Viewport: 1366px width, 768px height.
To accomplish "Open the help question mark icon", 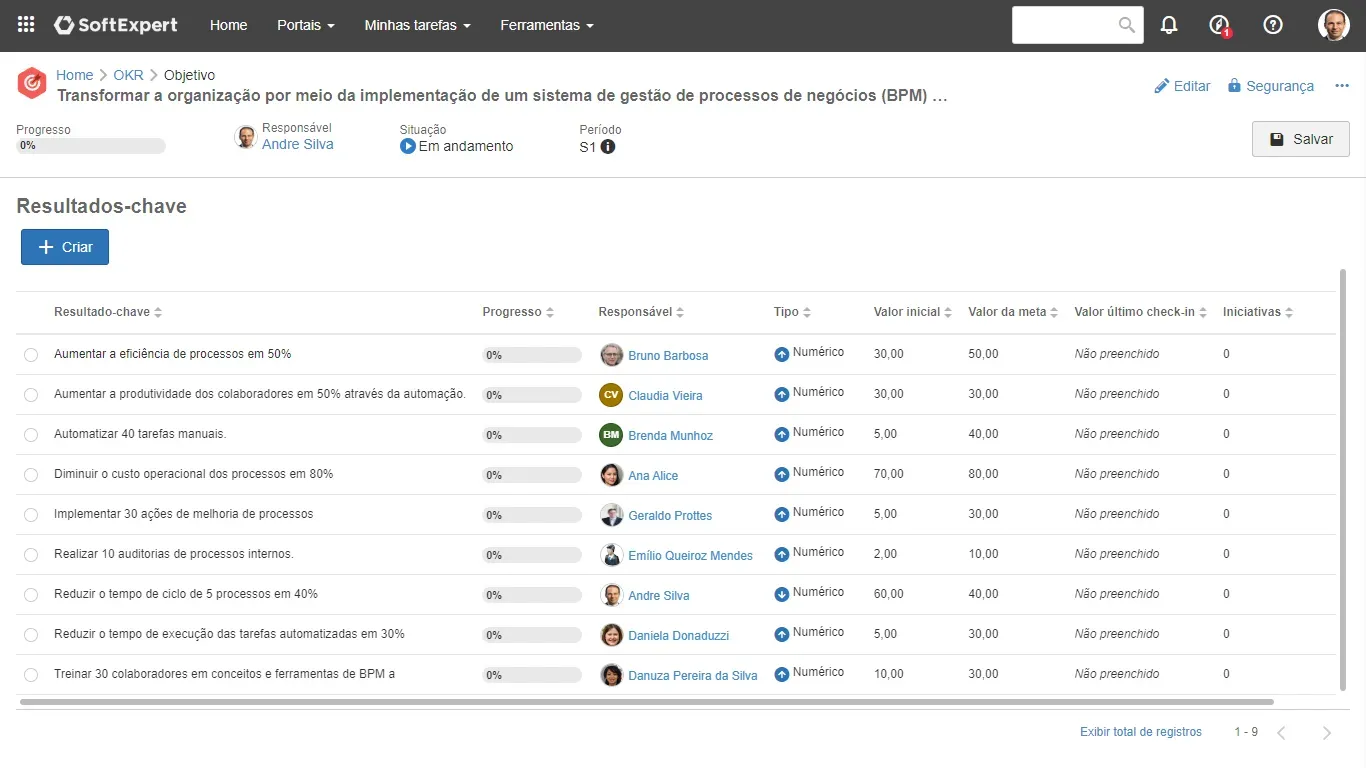I will [x=1273, y=25].
